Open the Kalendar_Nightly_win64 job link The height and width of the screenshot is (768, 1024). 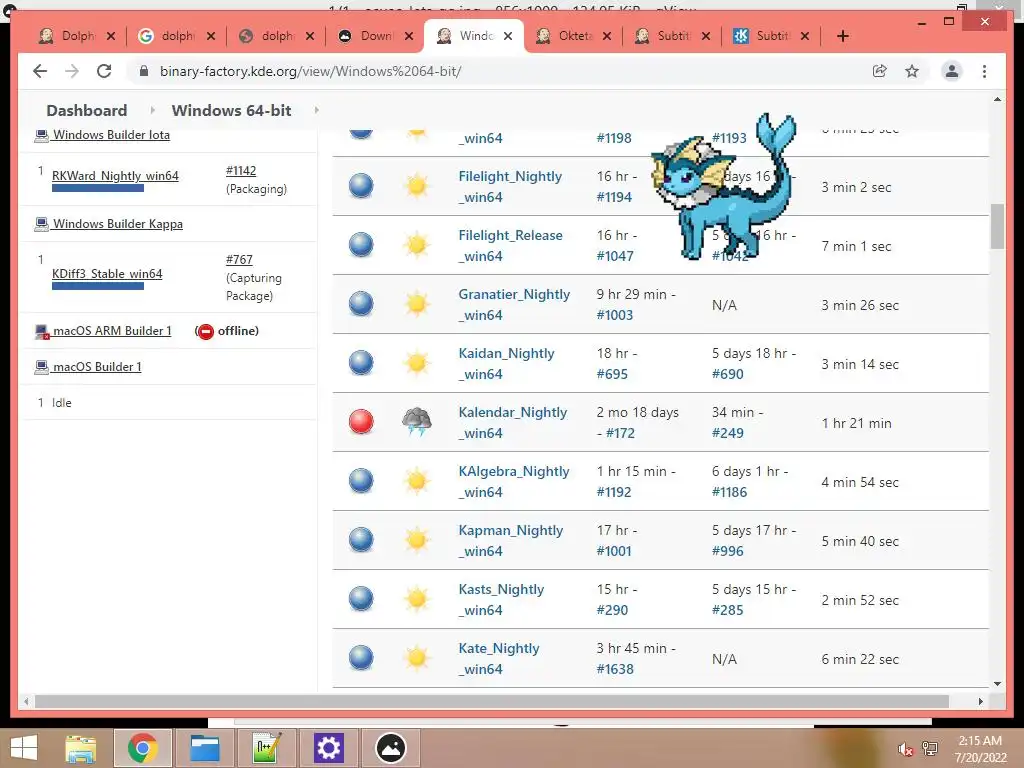pos(513,423)
